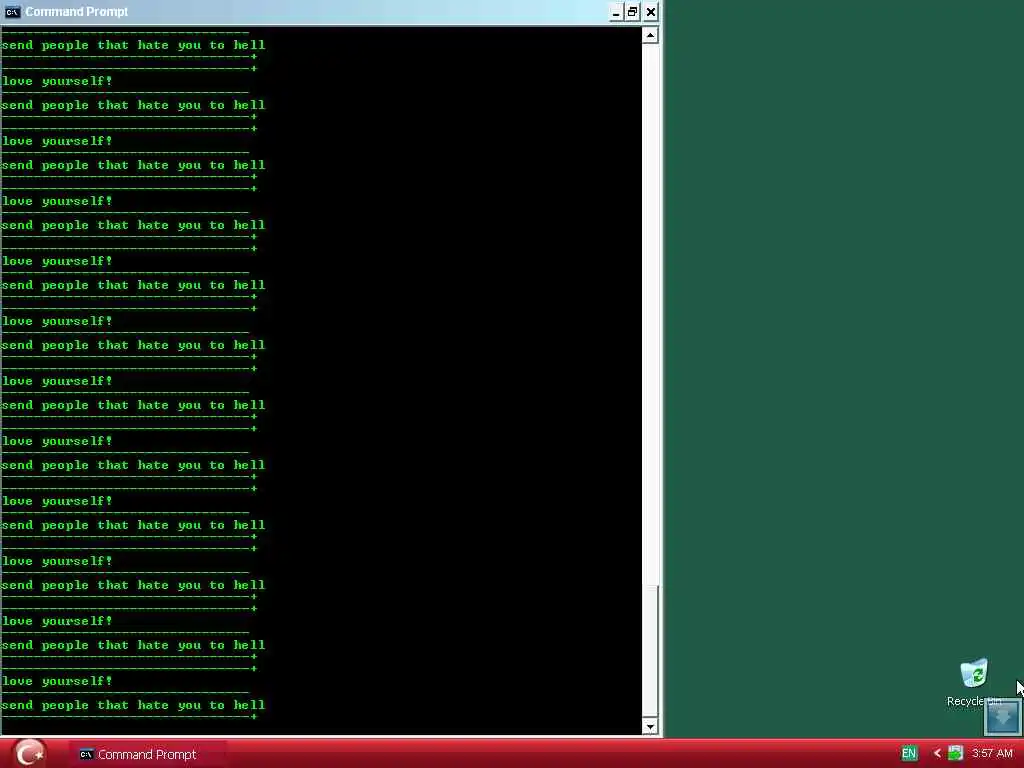Click the scrollbar up arrow in Command Prompt

tap(650, 35)
